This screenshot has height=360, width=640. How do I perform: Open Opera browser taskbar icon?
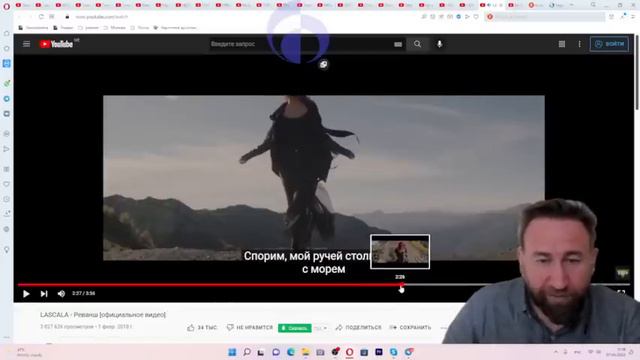pos(349,352)
